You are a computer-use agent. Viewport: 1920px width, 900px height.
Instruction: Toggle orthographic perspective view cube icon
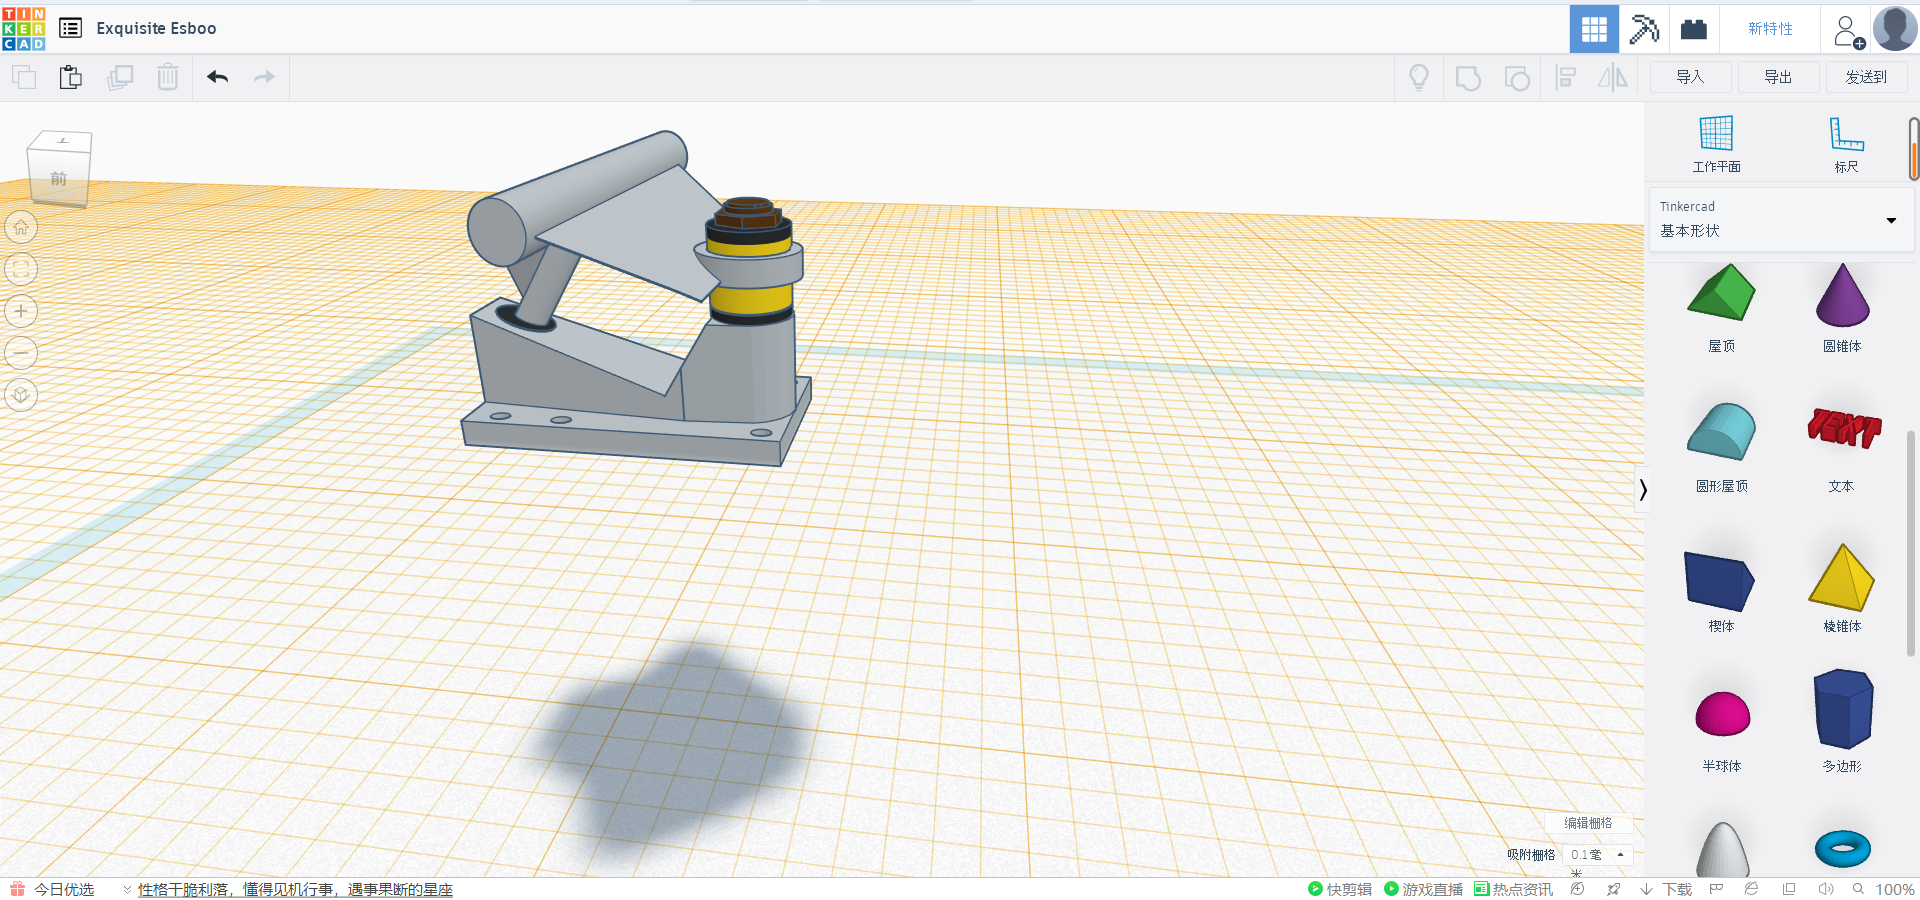[21, 395]
